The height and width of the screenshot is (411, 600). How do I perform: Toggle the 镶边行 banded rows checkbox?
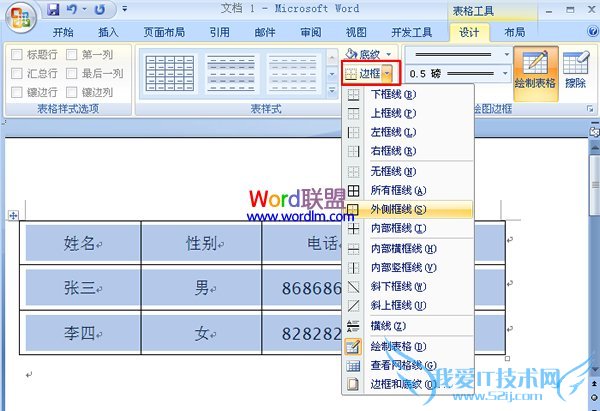[x=16, y=92]
